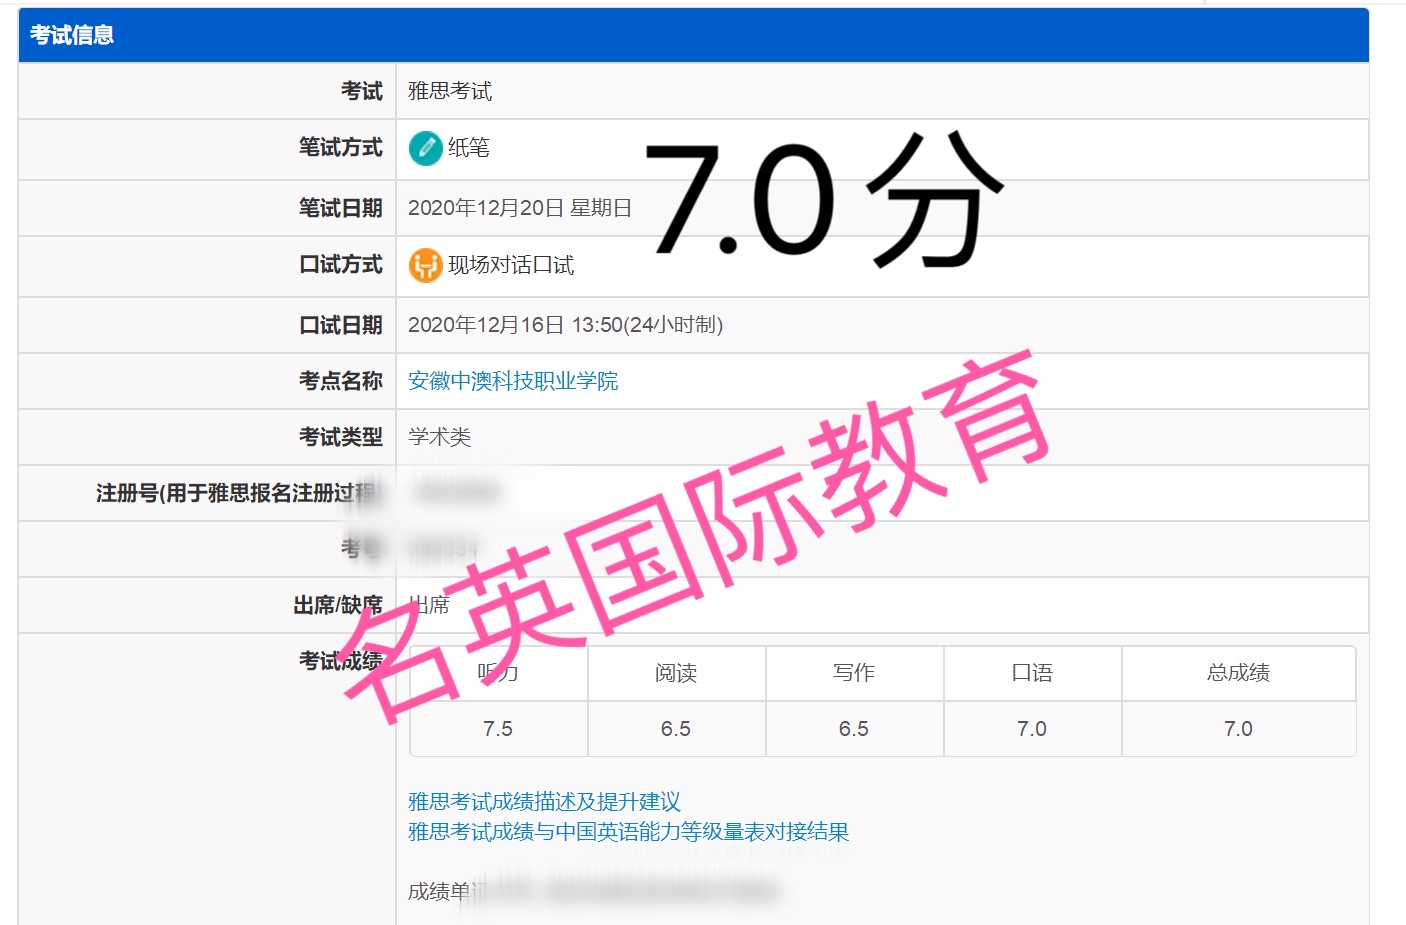1406x925 pixels.
Task: Click the 考试信息 panel header title
Action: [x=72, y=35]
